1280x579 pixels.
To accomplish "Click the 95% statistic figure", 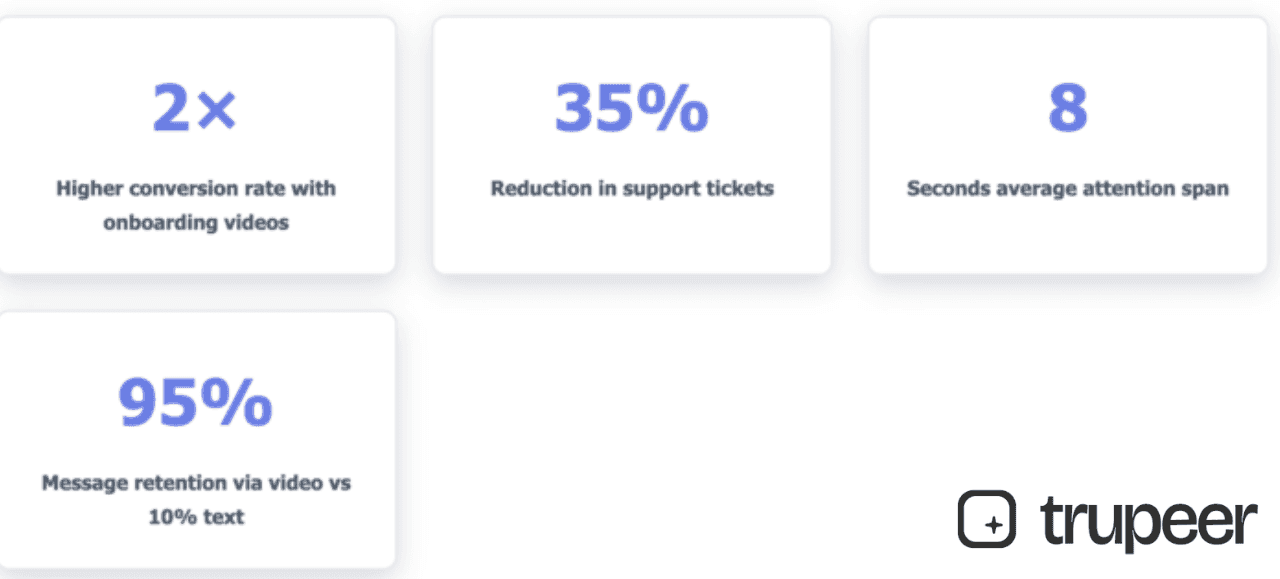I will (x=195, y=402).
